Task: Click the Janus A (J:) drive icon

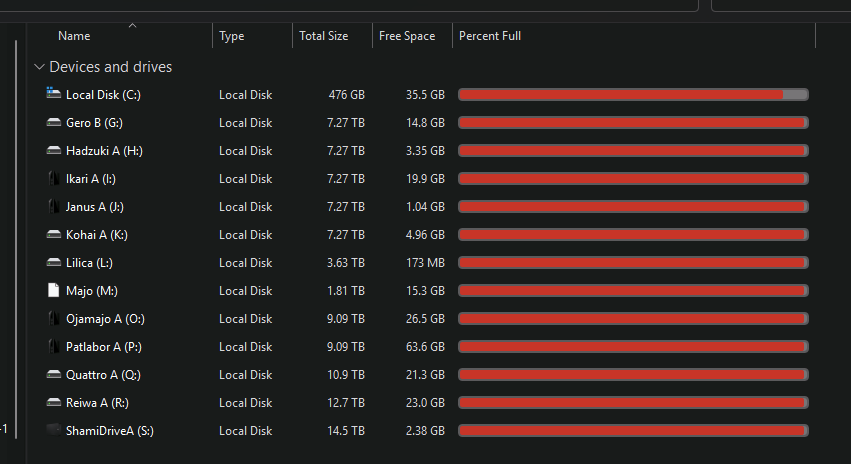Action: pyautogui.click(x=53, y=206)
